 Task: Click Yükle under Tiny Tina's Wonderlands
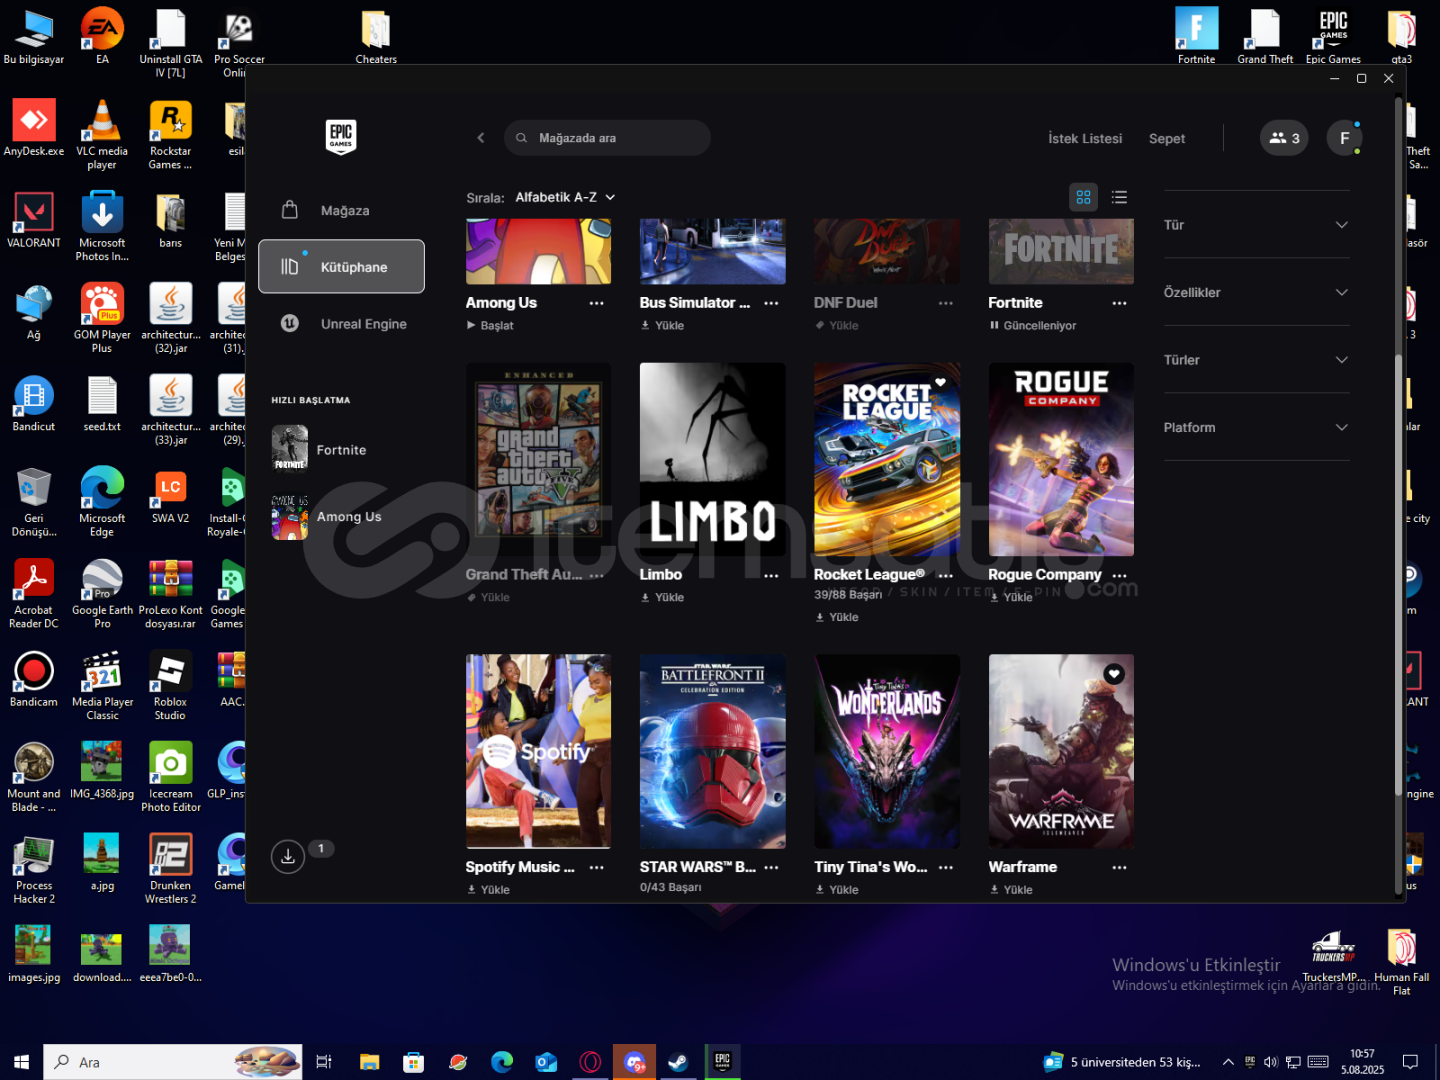[x=837, y=889]
